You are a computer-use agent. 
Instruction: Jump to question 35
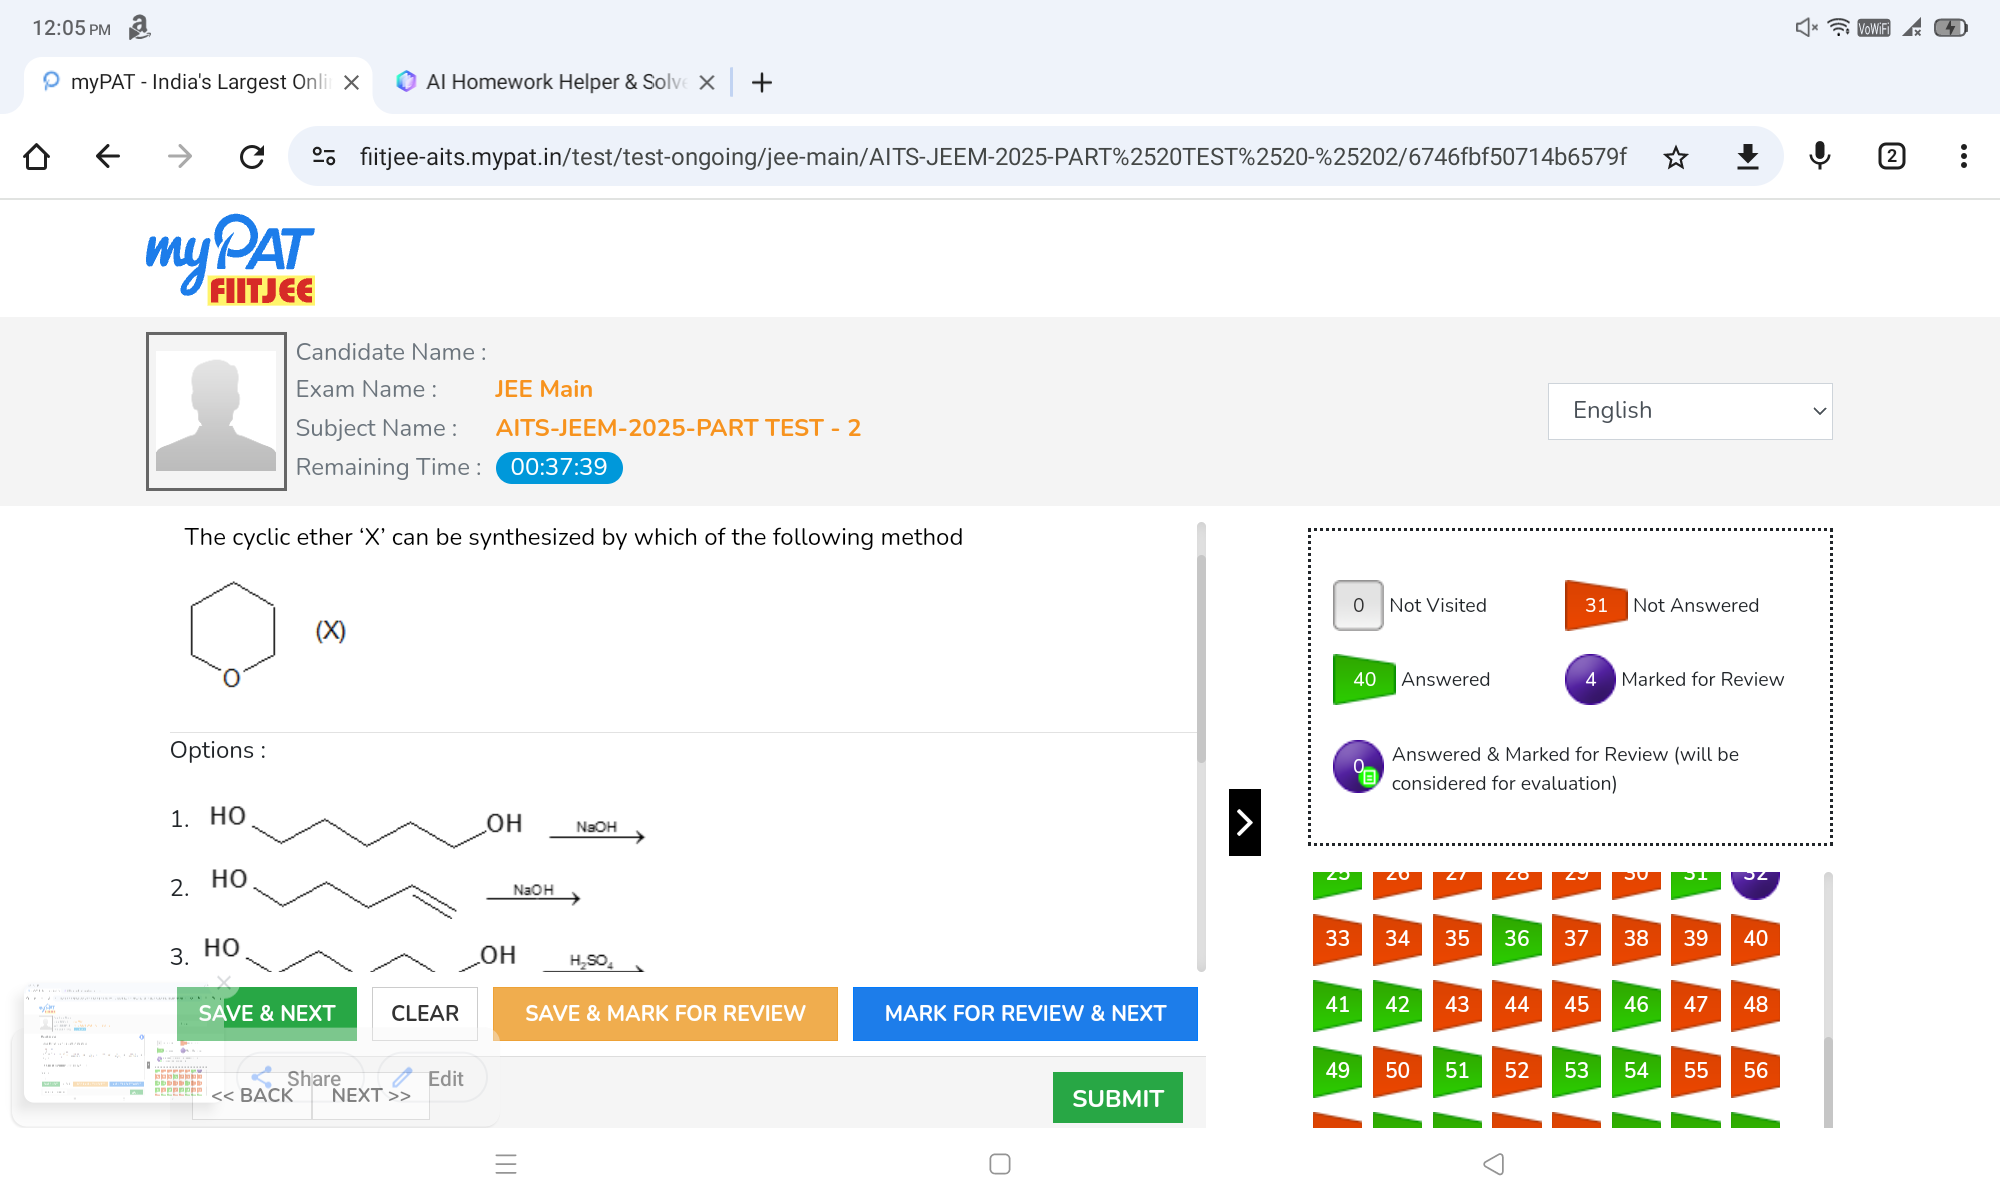(1457, 939)
